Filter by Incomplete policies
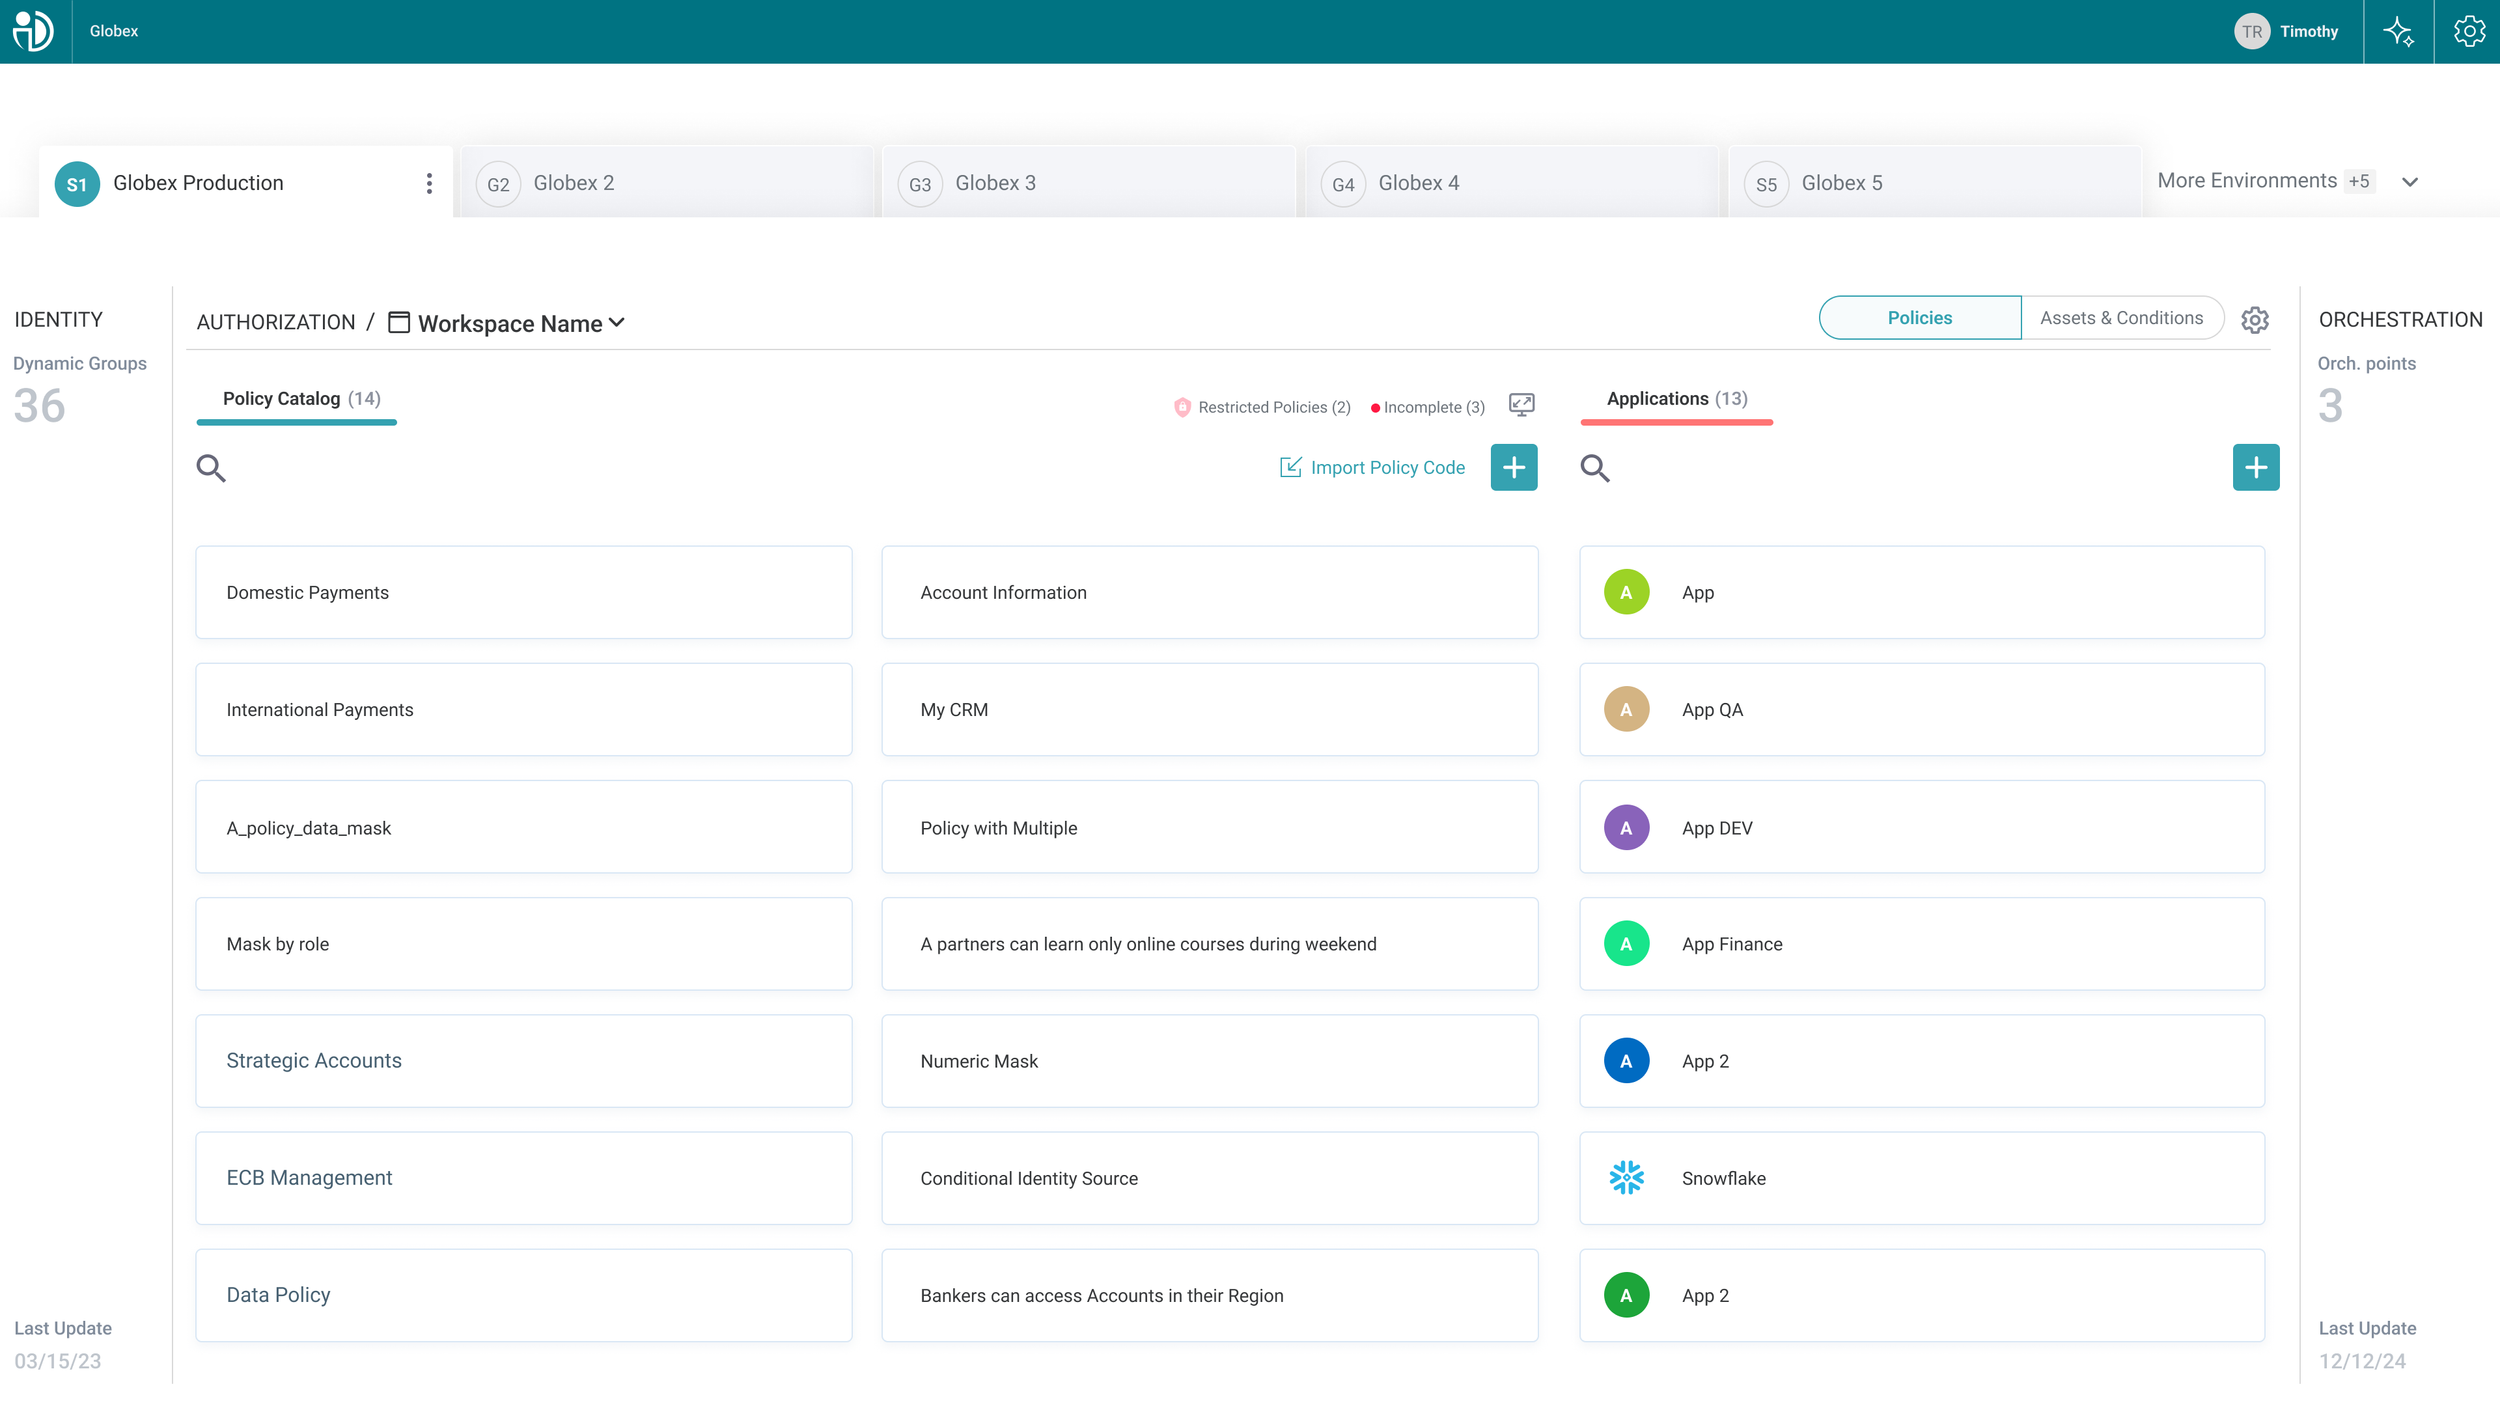Viewport: 2500px width, 1406px height. (1428, 407)
